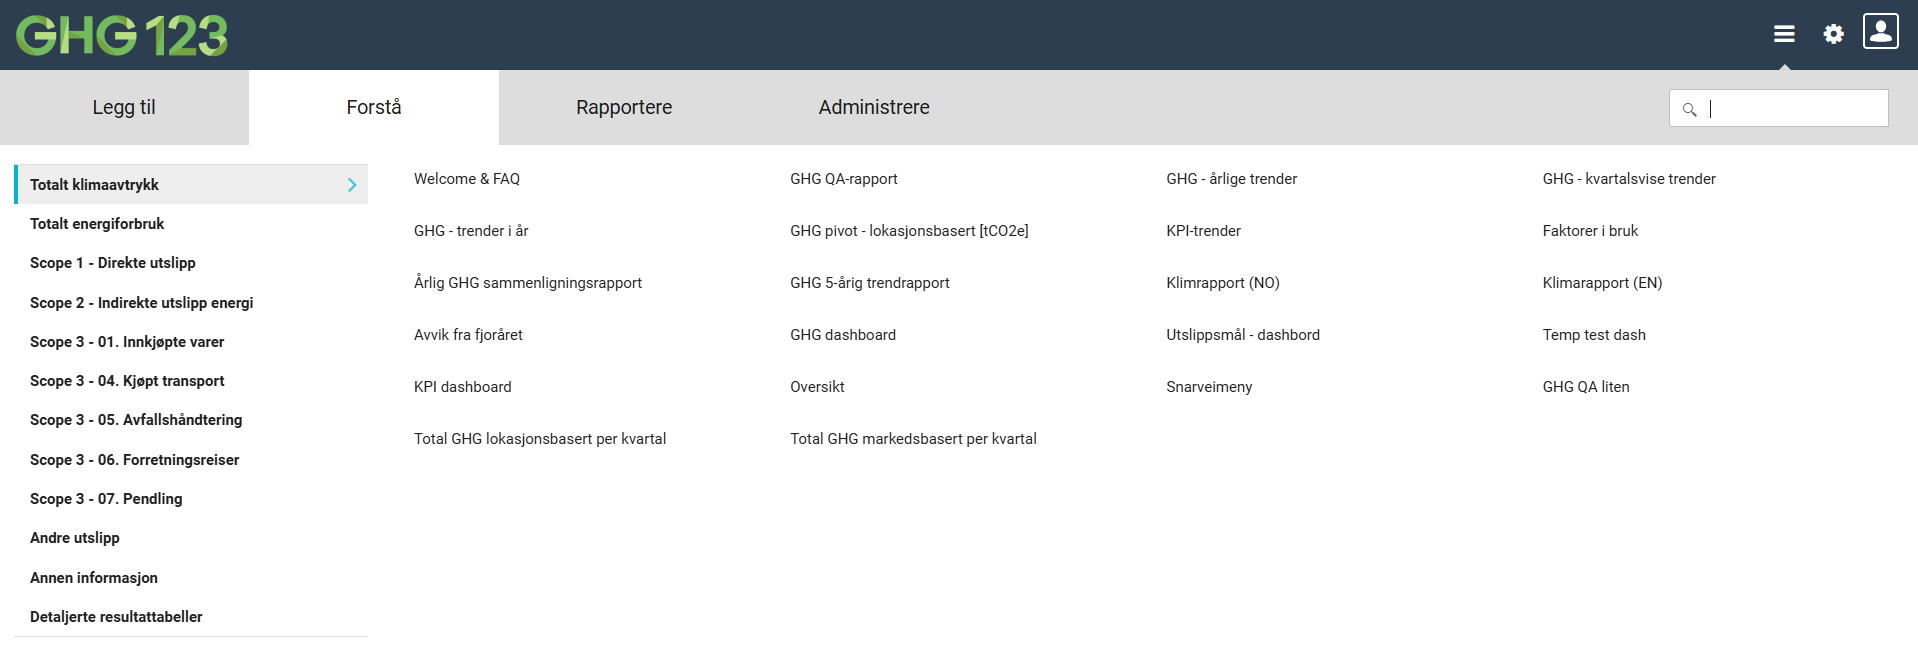Open the KPI dashboard link
1918x656 pixels.
click(x=463, y=387)
